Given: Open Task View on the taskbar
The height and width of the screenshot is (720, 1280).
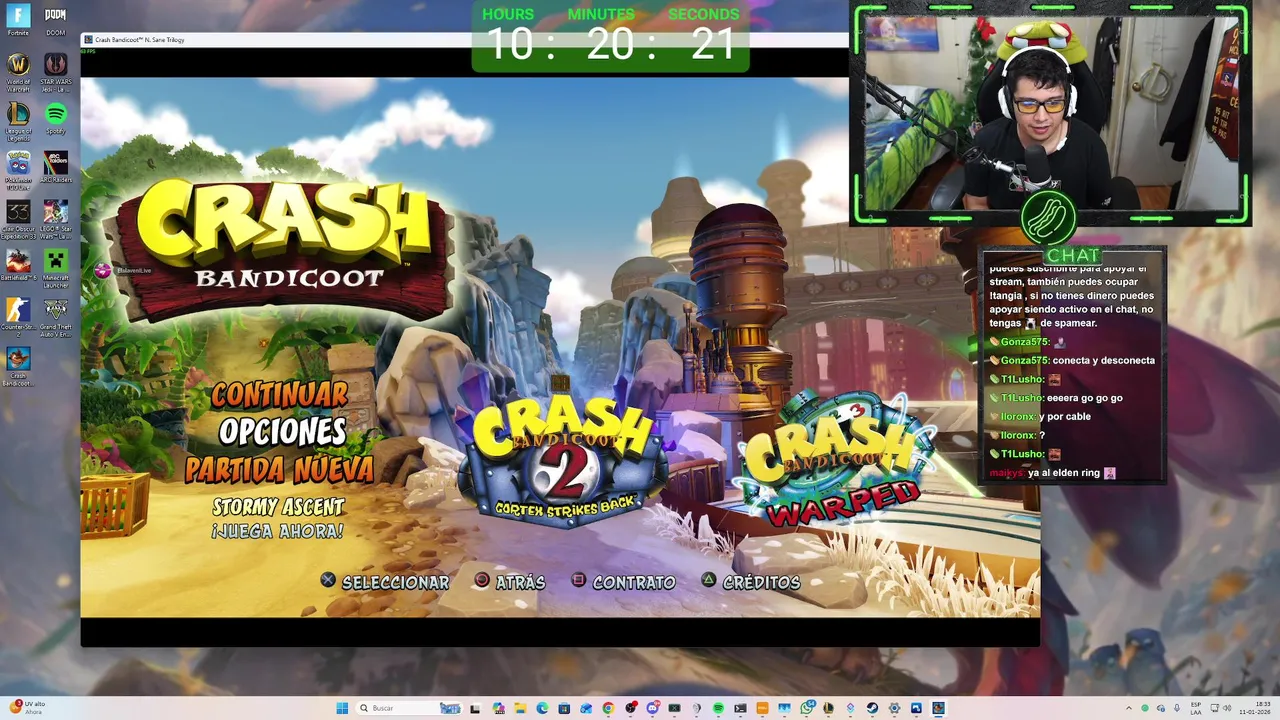Looking at the screenshot, I should [x=475, y=708].
